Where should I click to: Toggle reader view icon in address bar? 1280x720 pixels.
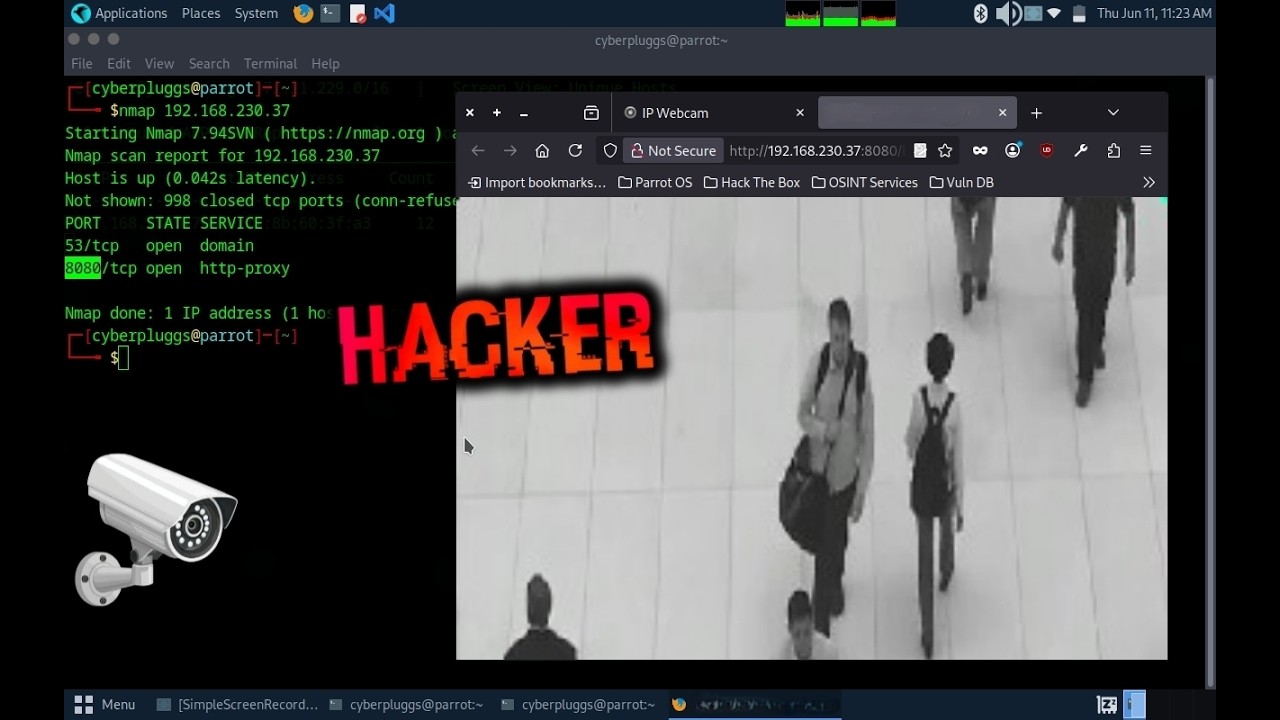(x=920, y=150)
